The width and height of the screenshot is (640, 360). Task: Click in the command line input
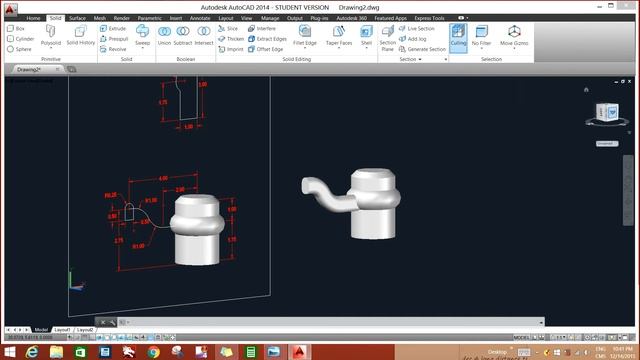[x=331, y=322]
